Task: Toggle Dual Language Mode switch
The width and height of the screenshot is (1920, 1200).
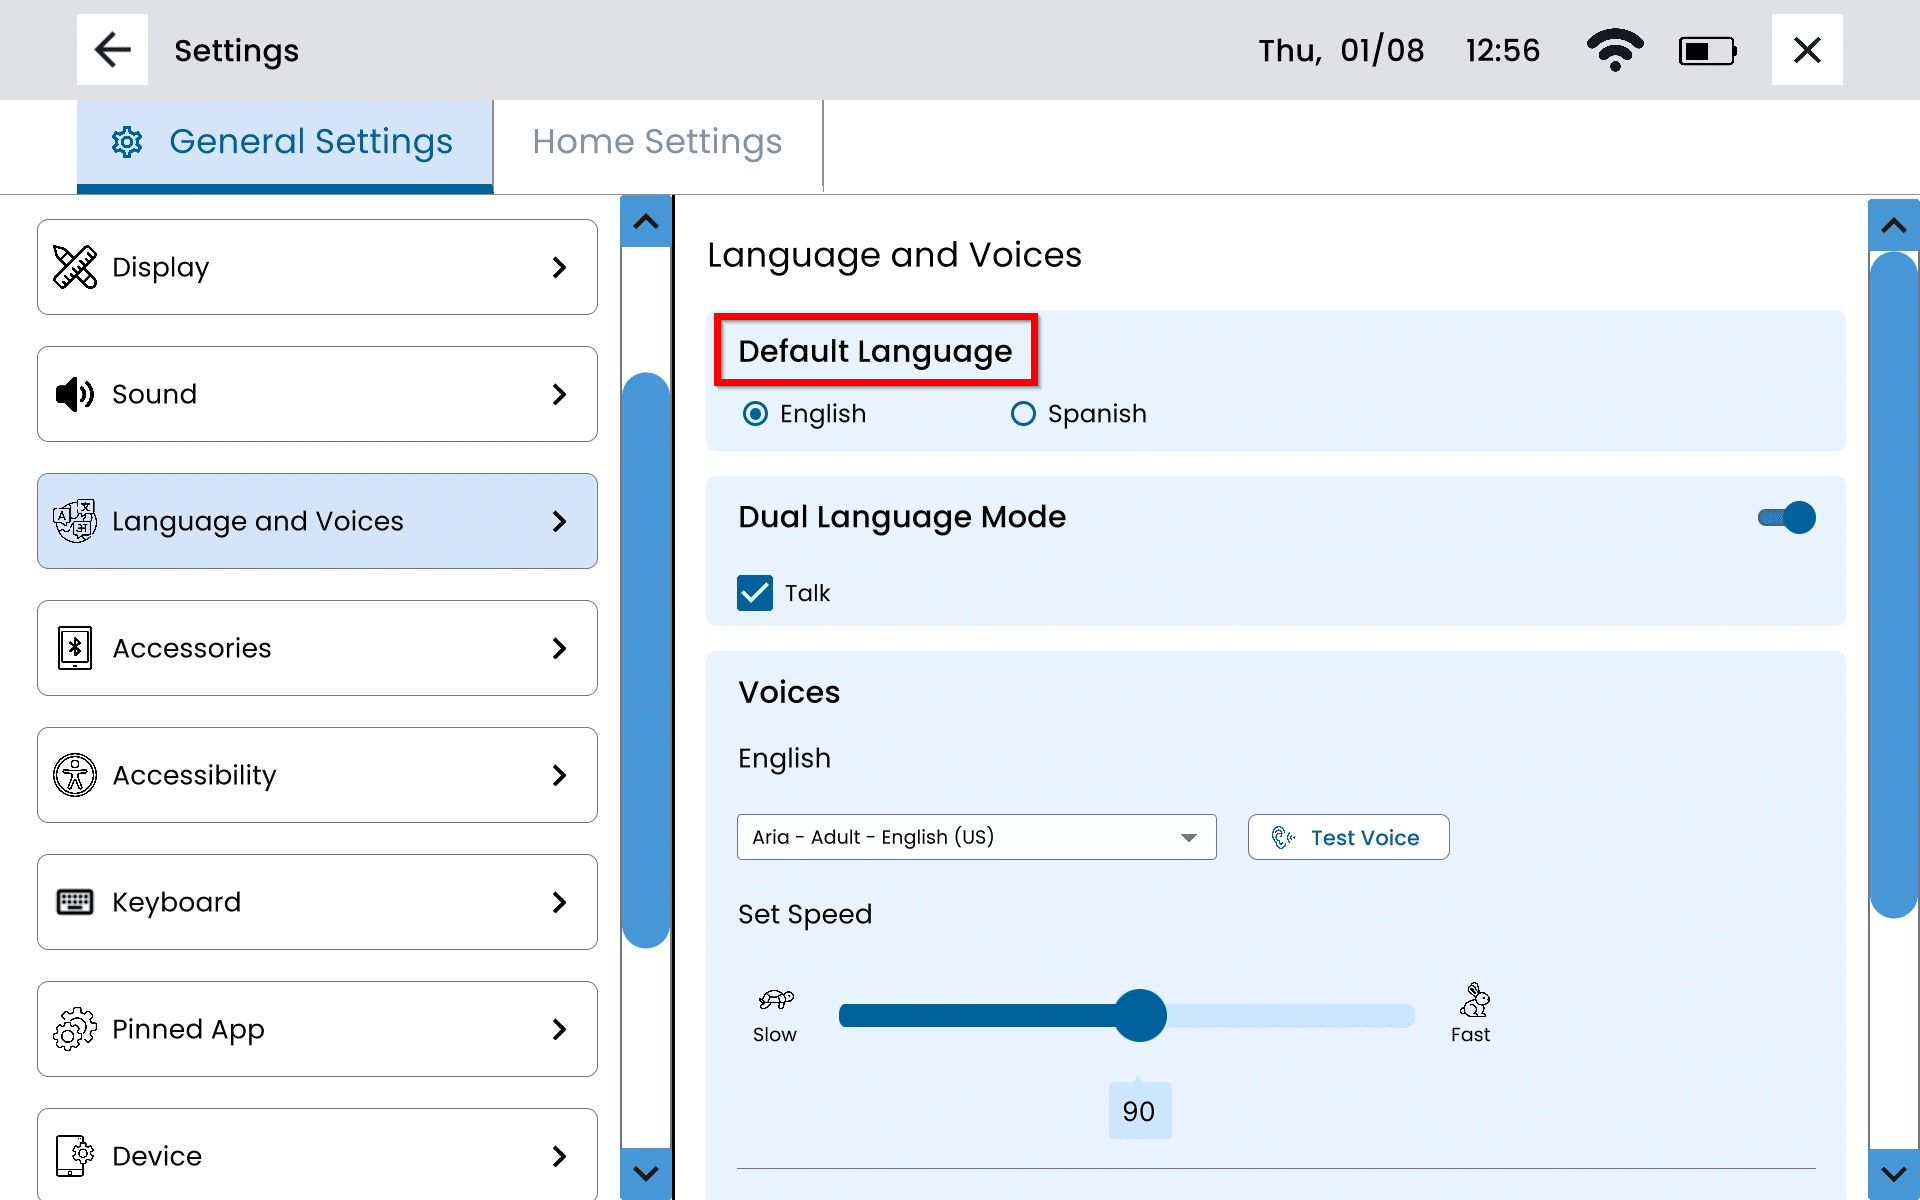Action: click(x=1787, y=518)
